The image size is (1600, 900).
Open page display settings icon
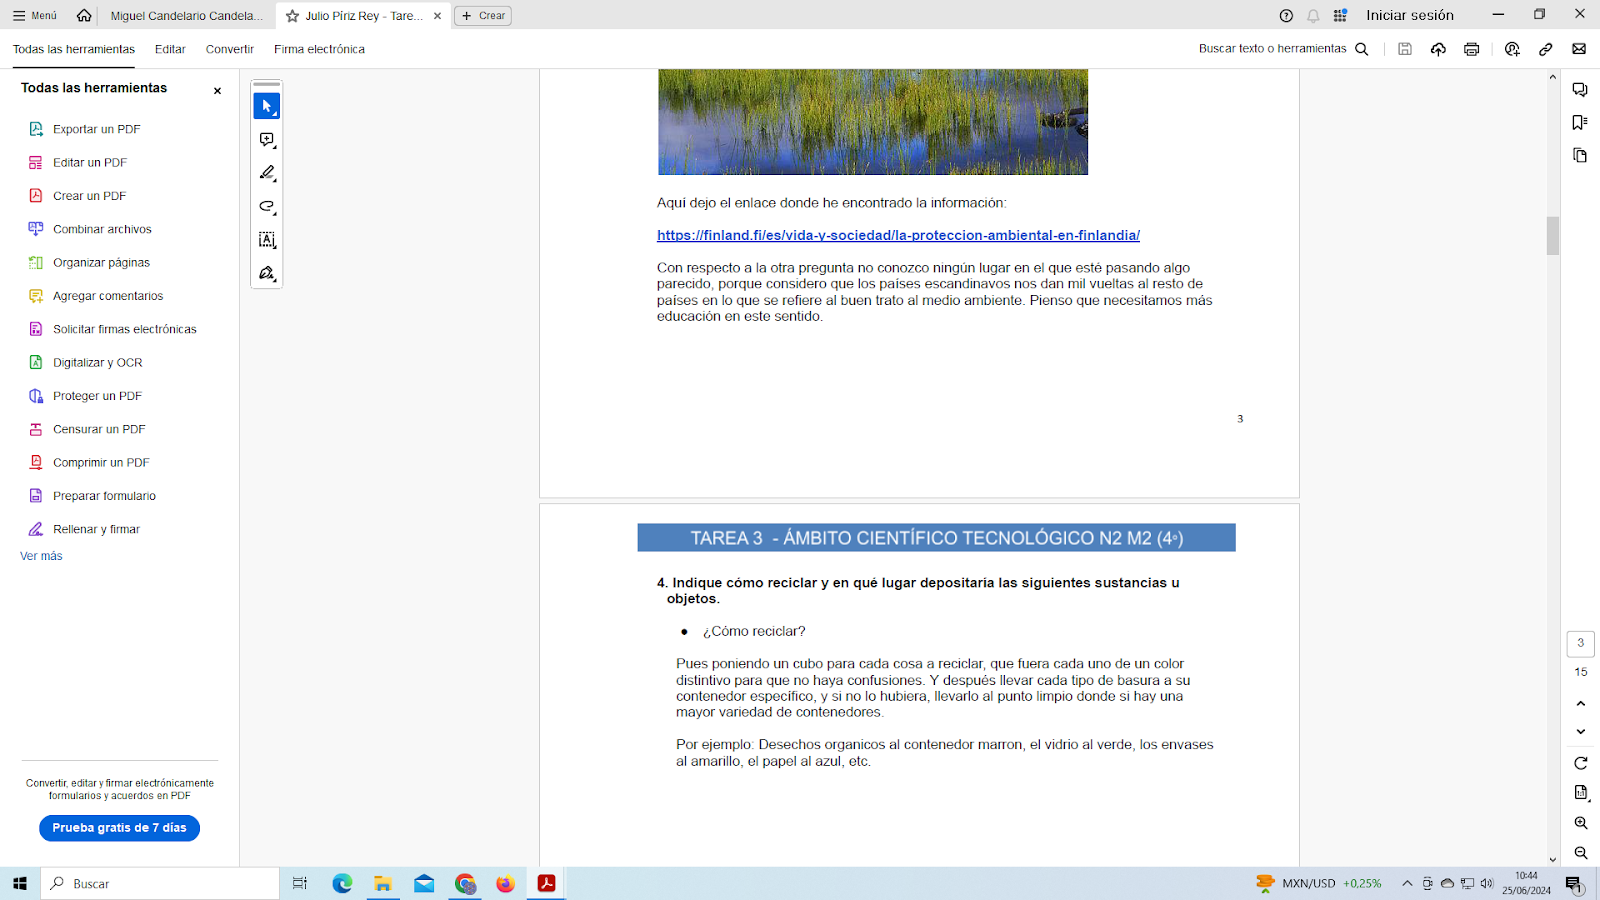pyautogui.click(x=1581, y=793)
